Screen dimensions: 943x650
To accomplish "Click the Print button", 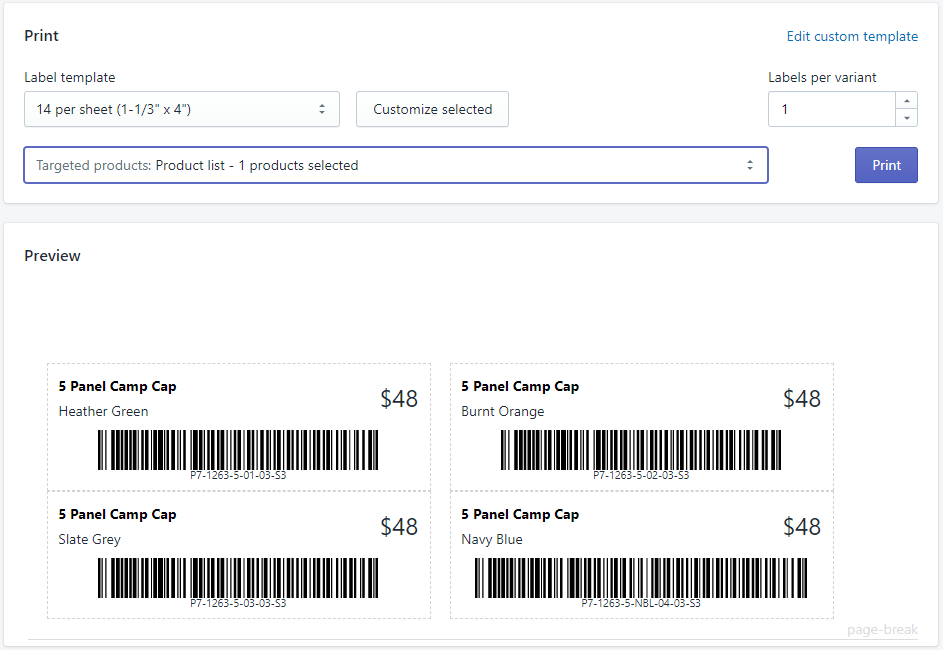I will click(886, 165).
